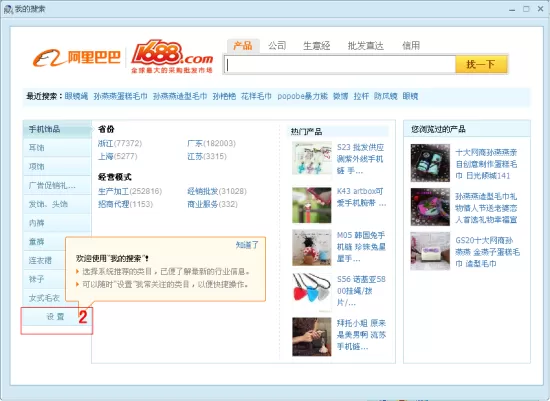Open recent search 眼镜 at list end
This screenshot has width=550, height=401.
coord(410,96)
